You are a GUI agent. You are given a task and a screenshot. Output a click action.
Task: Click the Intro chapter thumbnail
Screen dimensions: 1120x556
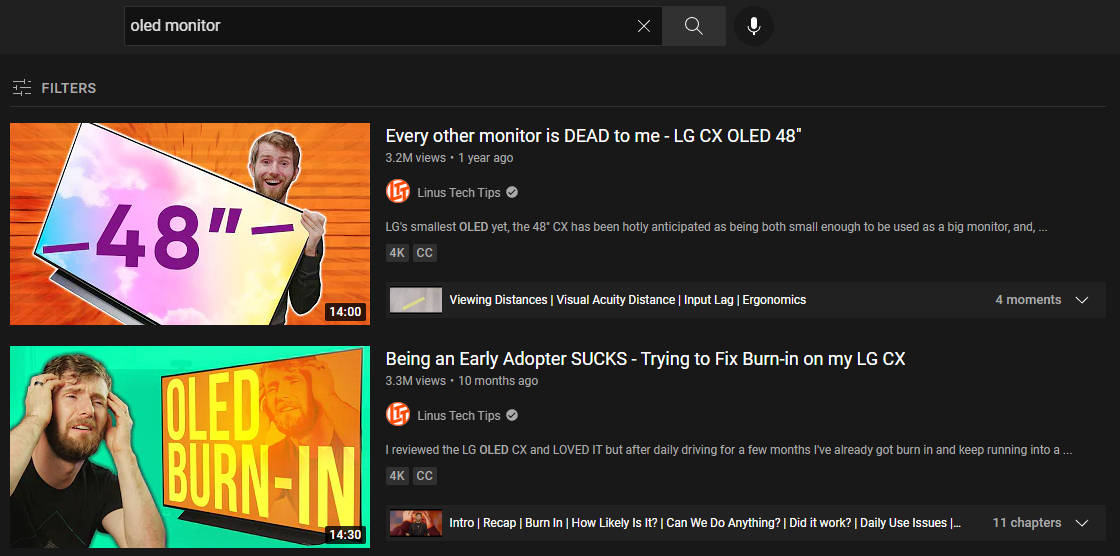coord(416,523)
